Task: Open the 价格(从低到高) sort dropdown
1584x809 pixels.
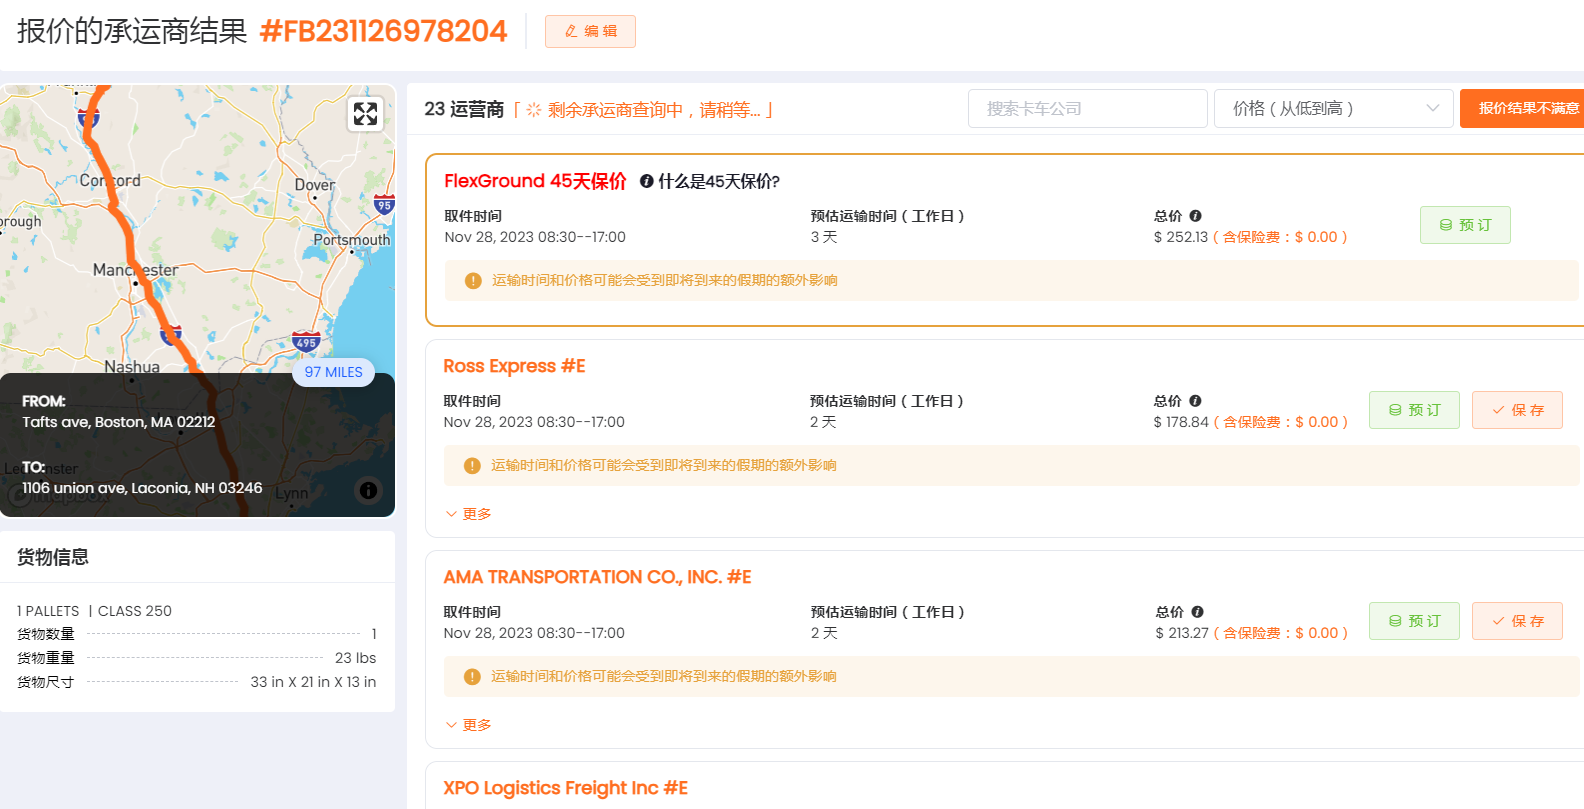Action: pos(1333,109)
